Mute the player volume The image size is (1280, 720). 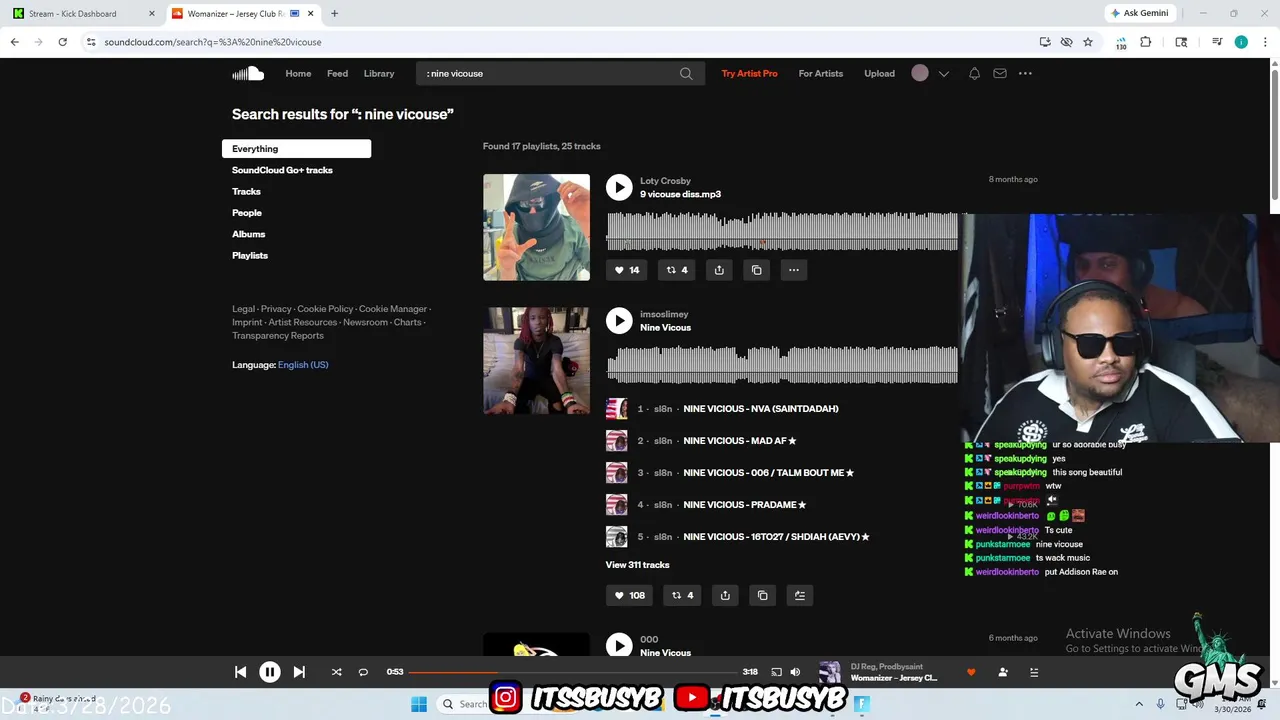[795, 672]
